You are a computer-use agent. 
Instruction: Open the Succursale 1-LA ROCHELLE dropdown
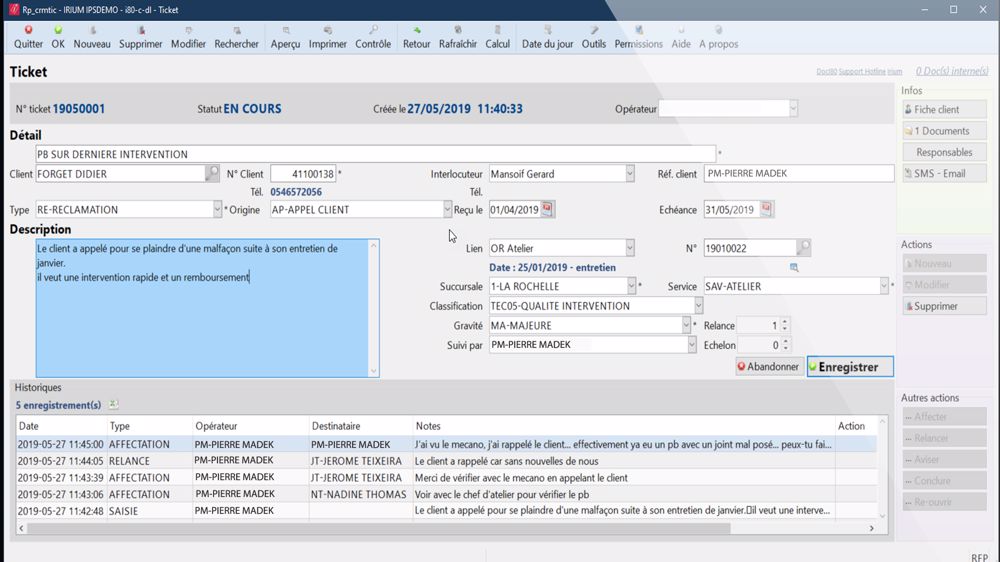point(631,286)
